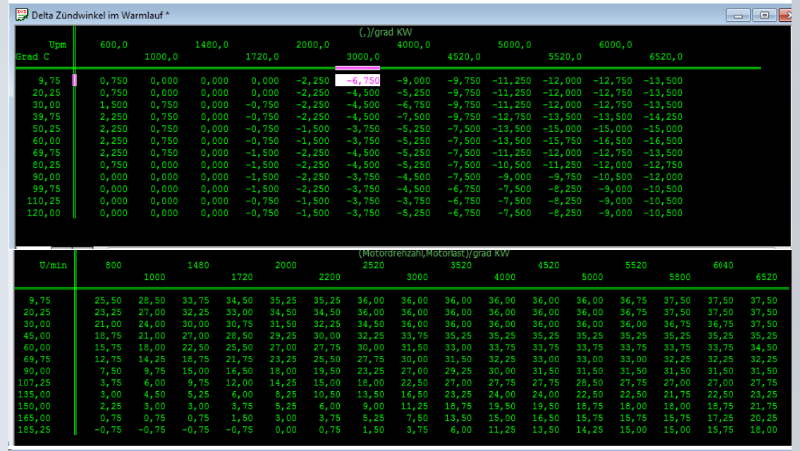The width and height of the screenshot is (800, 451).
Task: Click the 3000,0 Upm column header in upper table
Action: 363,57
